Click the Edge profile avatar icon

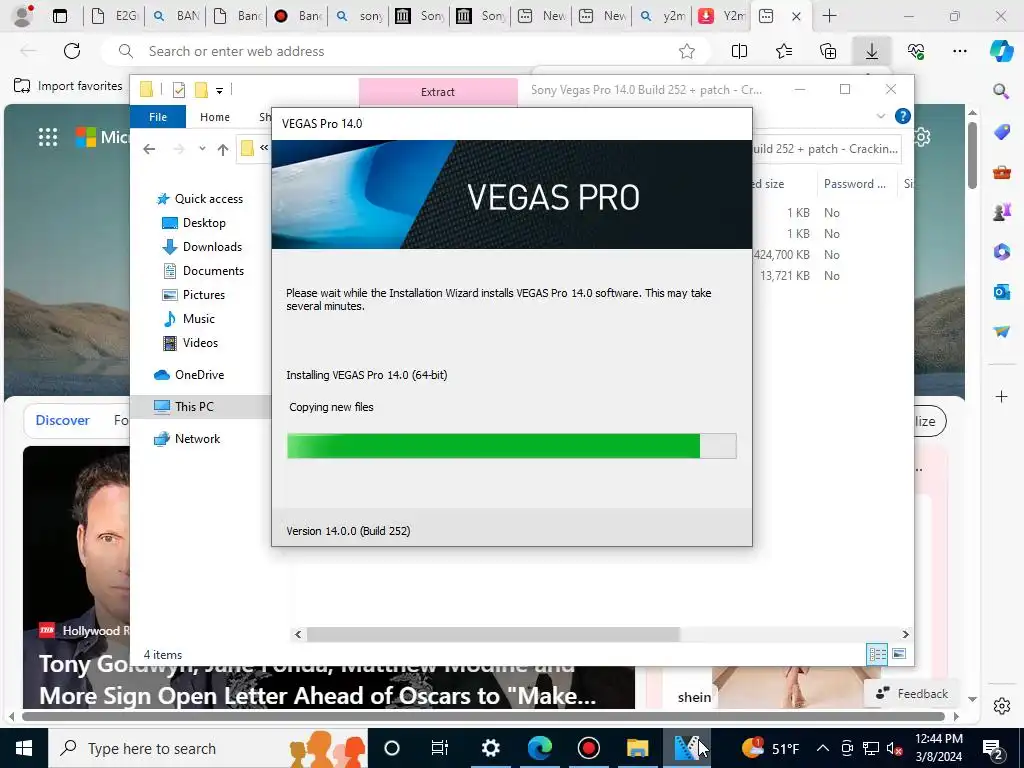click(24, 16)
